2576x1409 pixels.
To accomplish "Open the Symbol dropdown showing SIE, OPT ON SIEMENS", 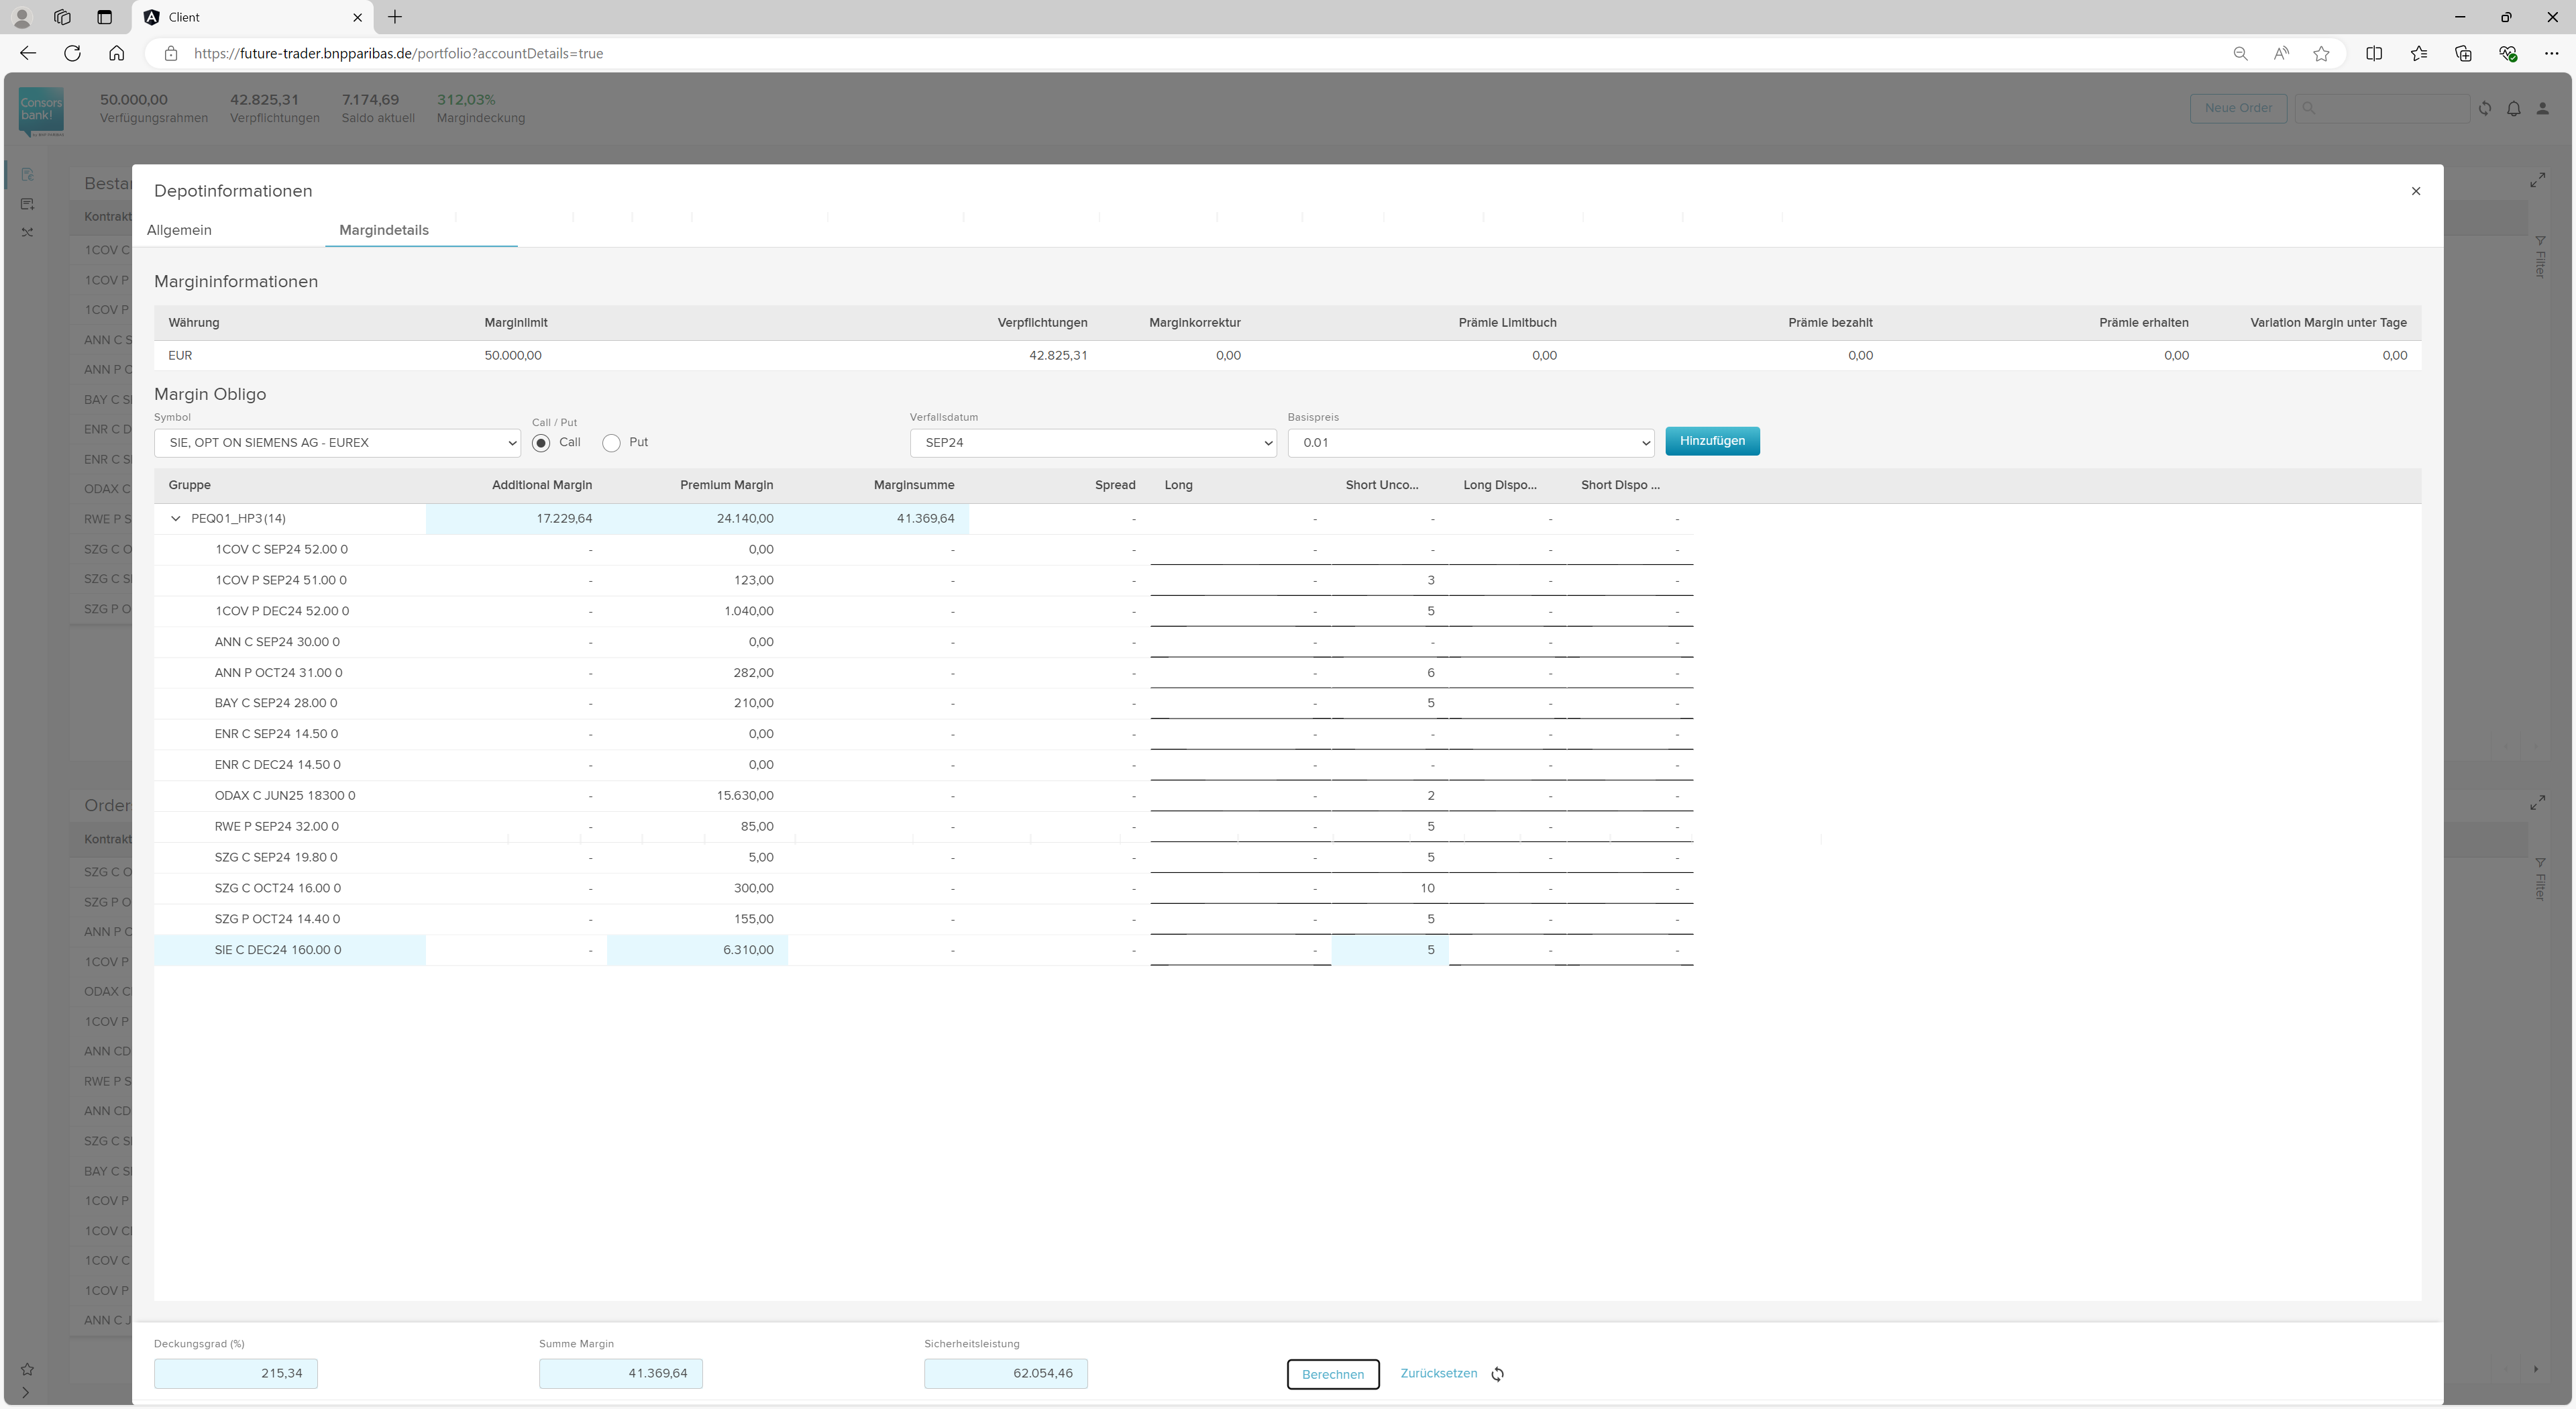I will 337,442.
